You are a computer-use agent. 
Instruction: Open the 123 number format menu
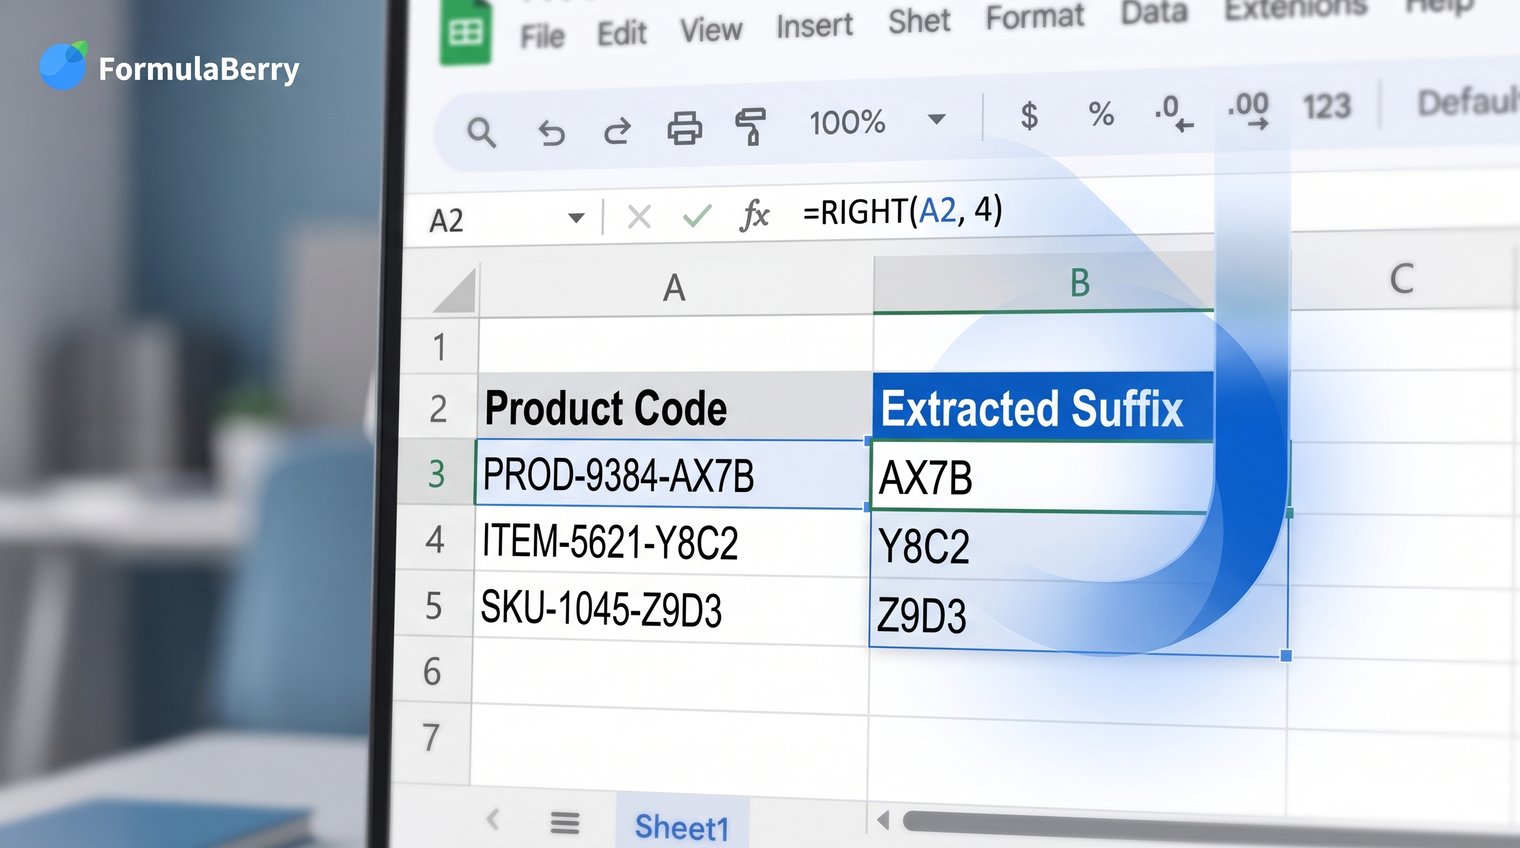click(x=1326, y=105)
